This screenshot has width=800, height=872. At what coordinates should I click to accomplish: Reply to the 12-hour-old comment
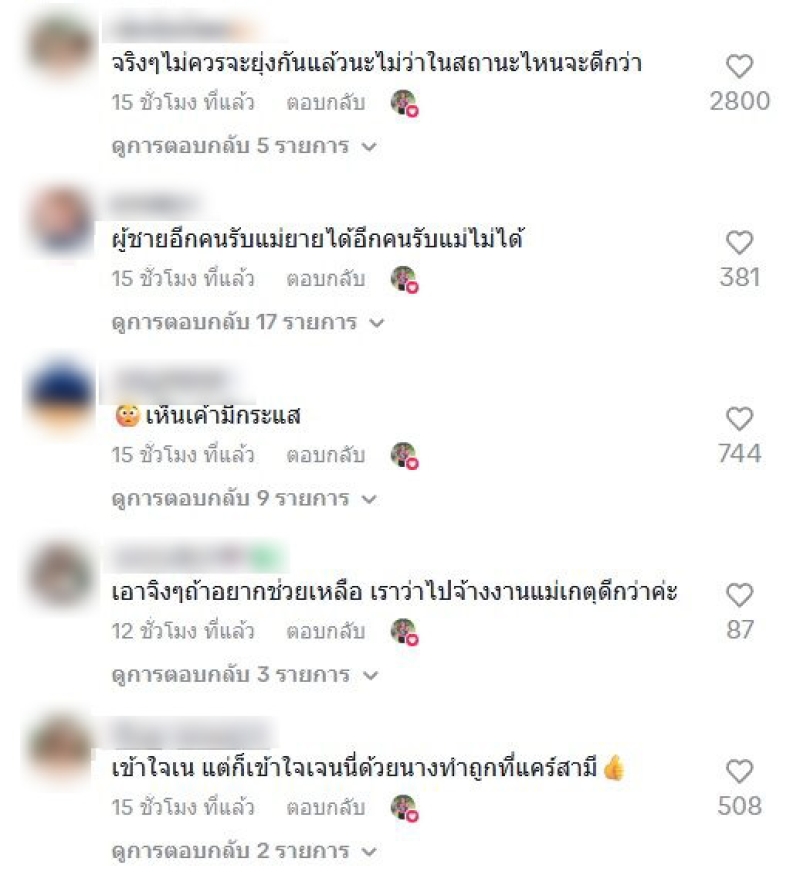326,632
